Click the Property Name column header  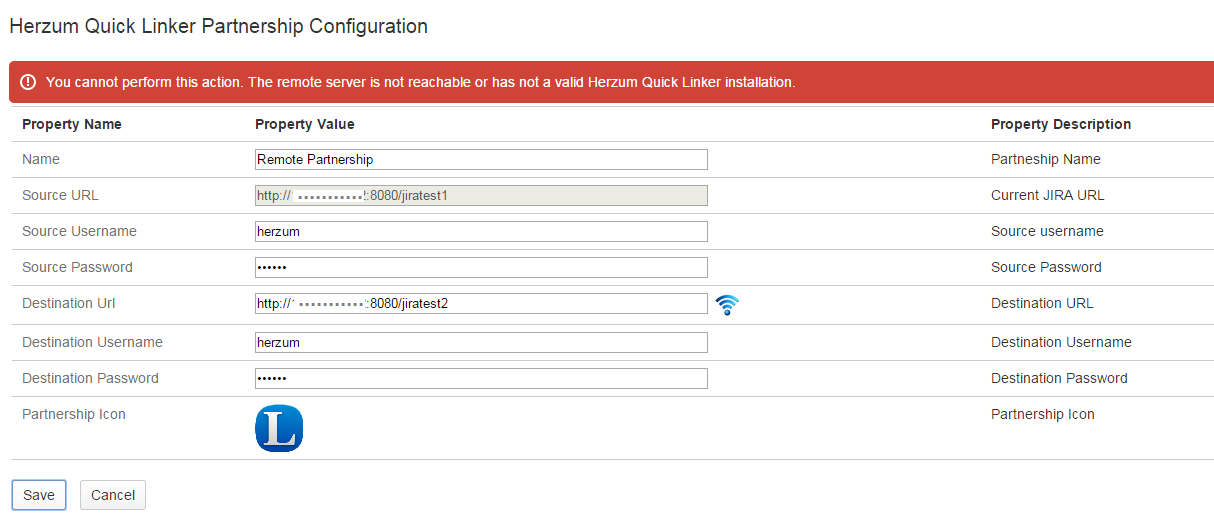pyautogui.click(x=72, y=124)
